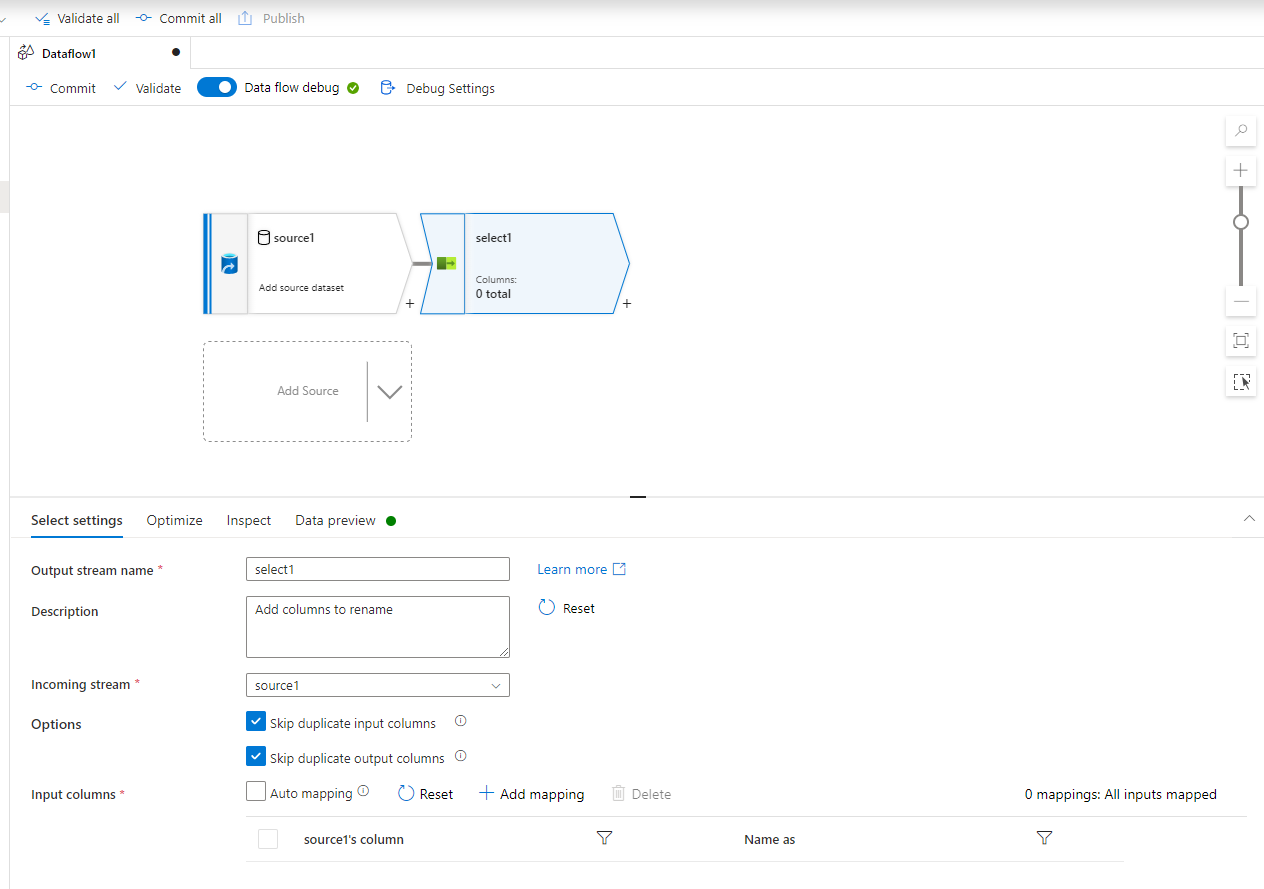Activate the multi-select canvas icon
The height and width of the screenshot is (889, 1264).
pyautogui.click(x=1240, y=381)
